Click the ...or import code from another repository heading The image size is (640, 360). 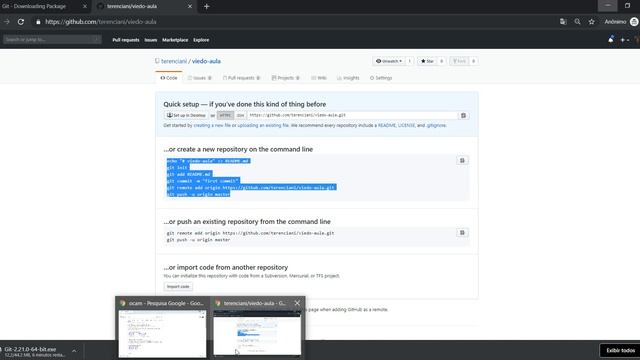(226, 267)
